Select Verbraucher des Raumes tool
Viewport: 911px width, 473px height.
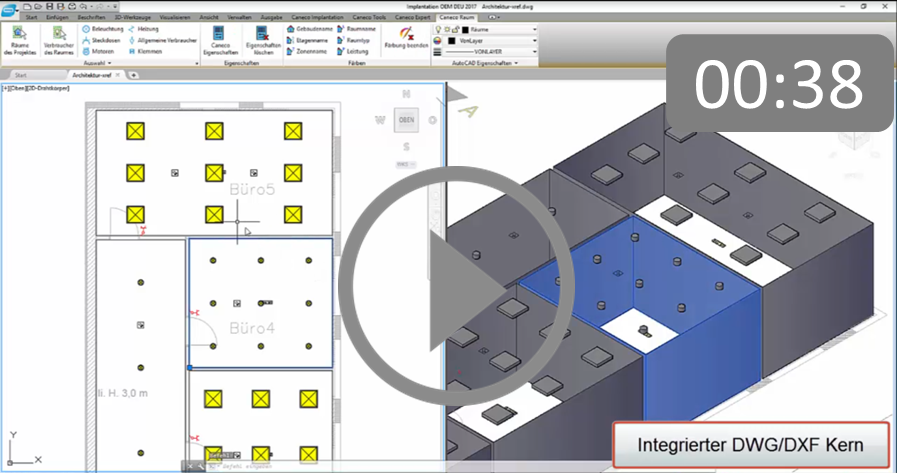[57, 35]
